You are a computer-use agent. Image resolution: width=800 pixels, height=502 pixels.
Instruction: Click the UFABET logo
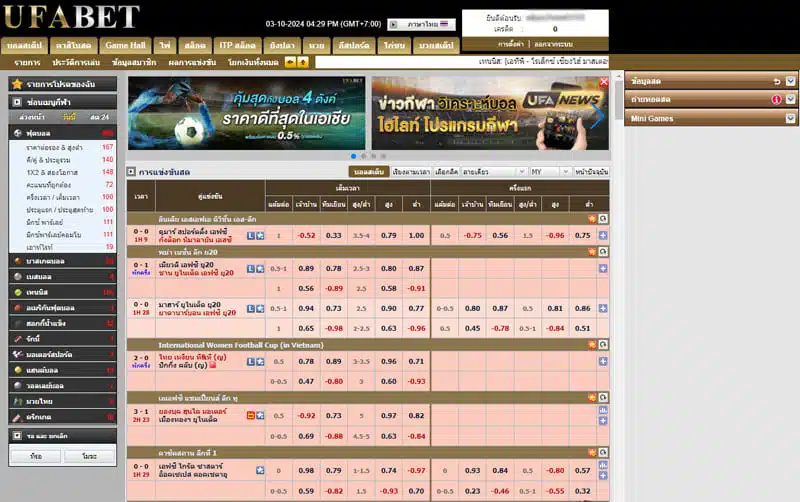point(71,17)
